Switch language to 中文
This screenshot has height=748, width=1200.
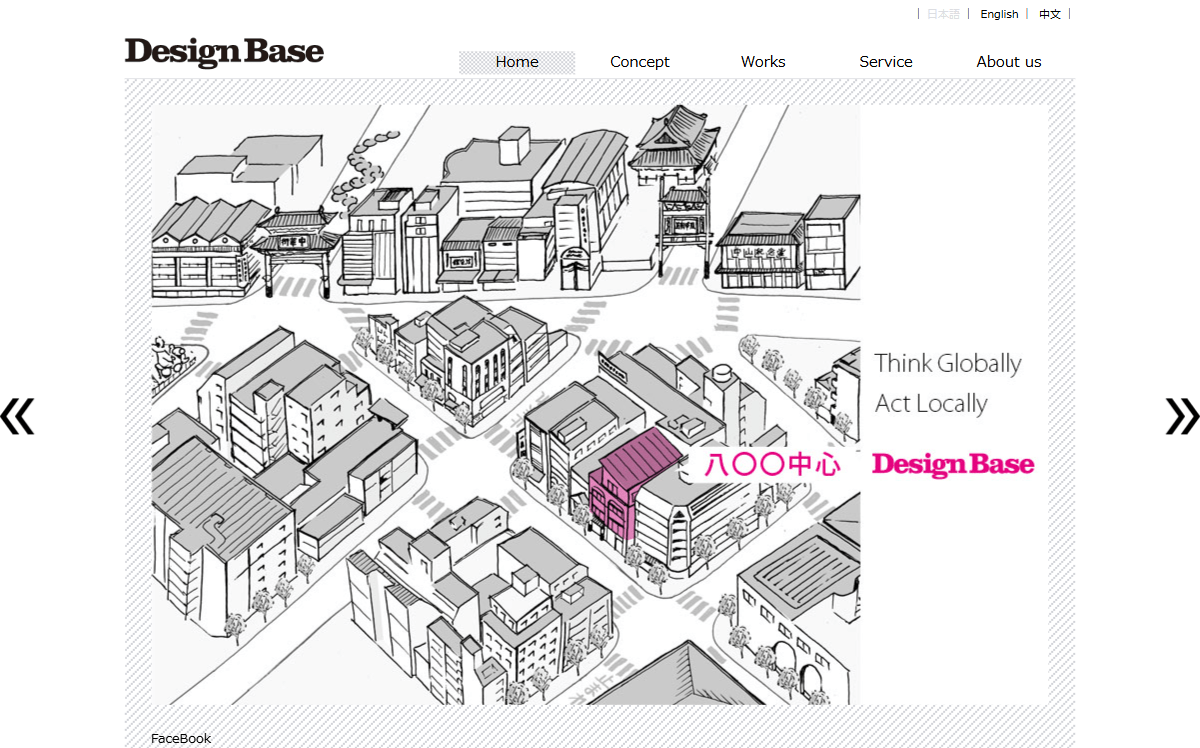(x=1050, y=14)
